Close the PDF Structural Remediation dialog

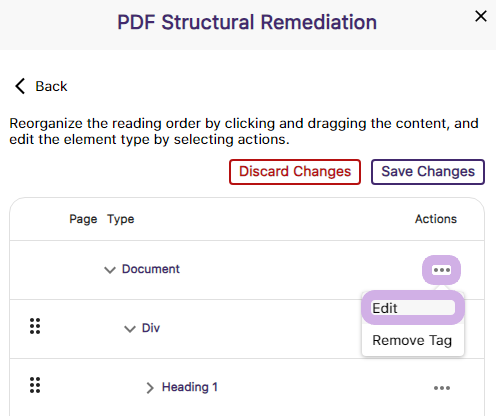481,16
